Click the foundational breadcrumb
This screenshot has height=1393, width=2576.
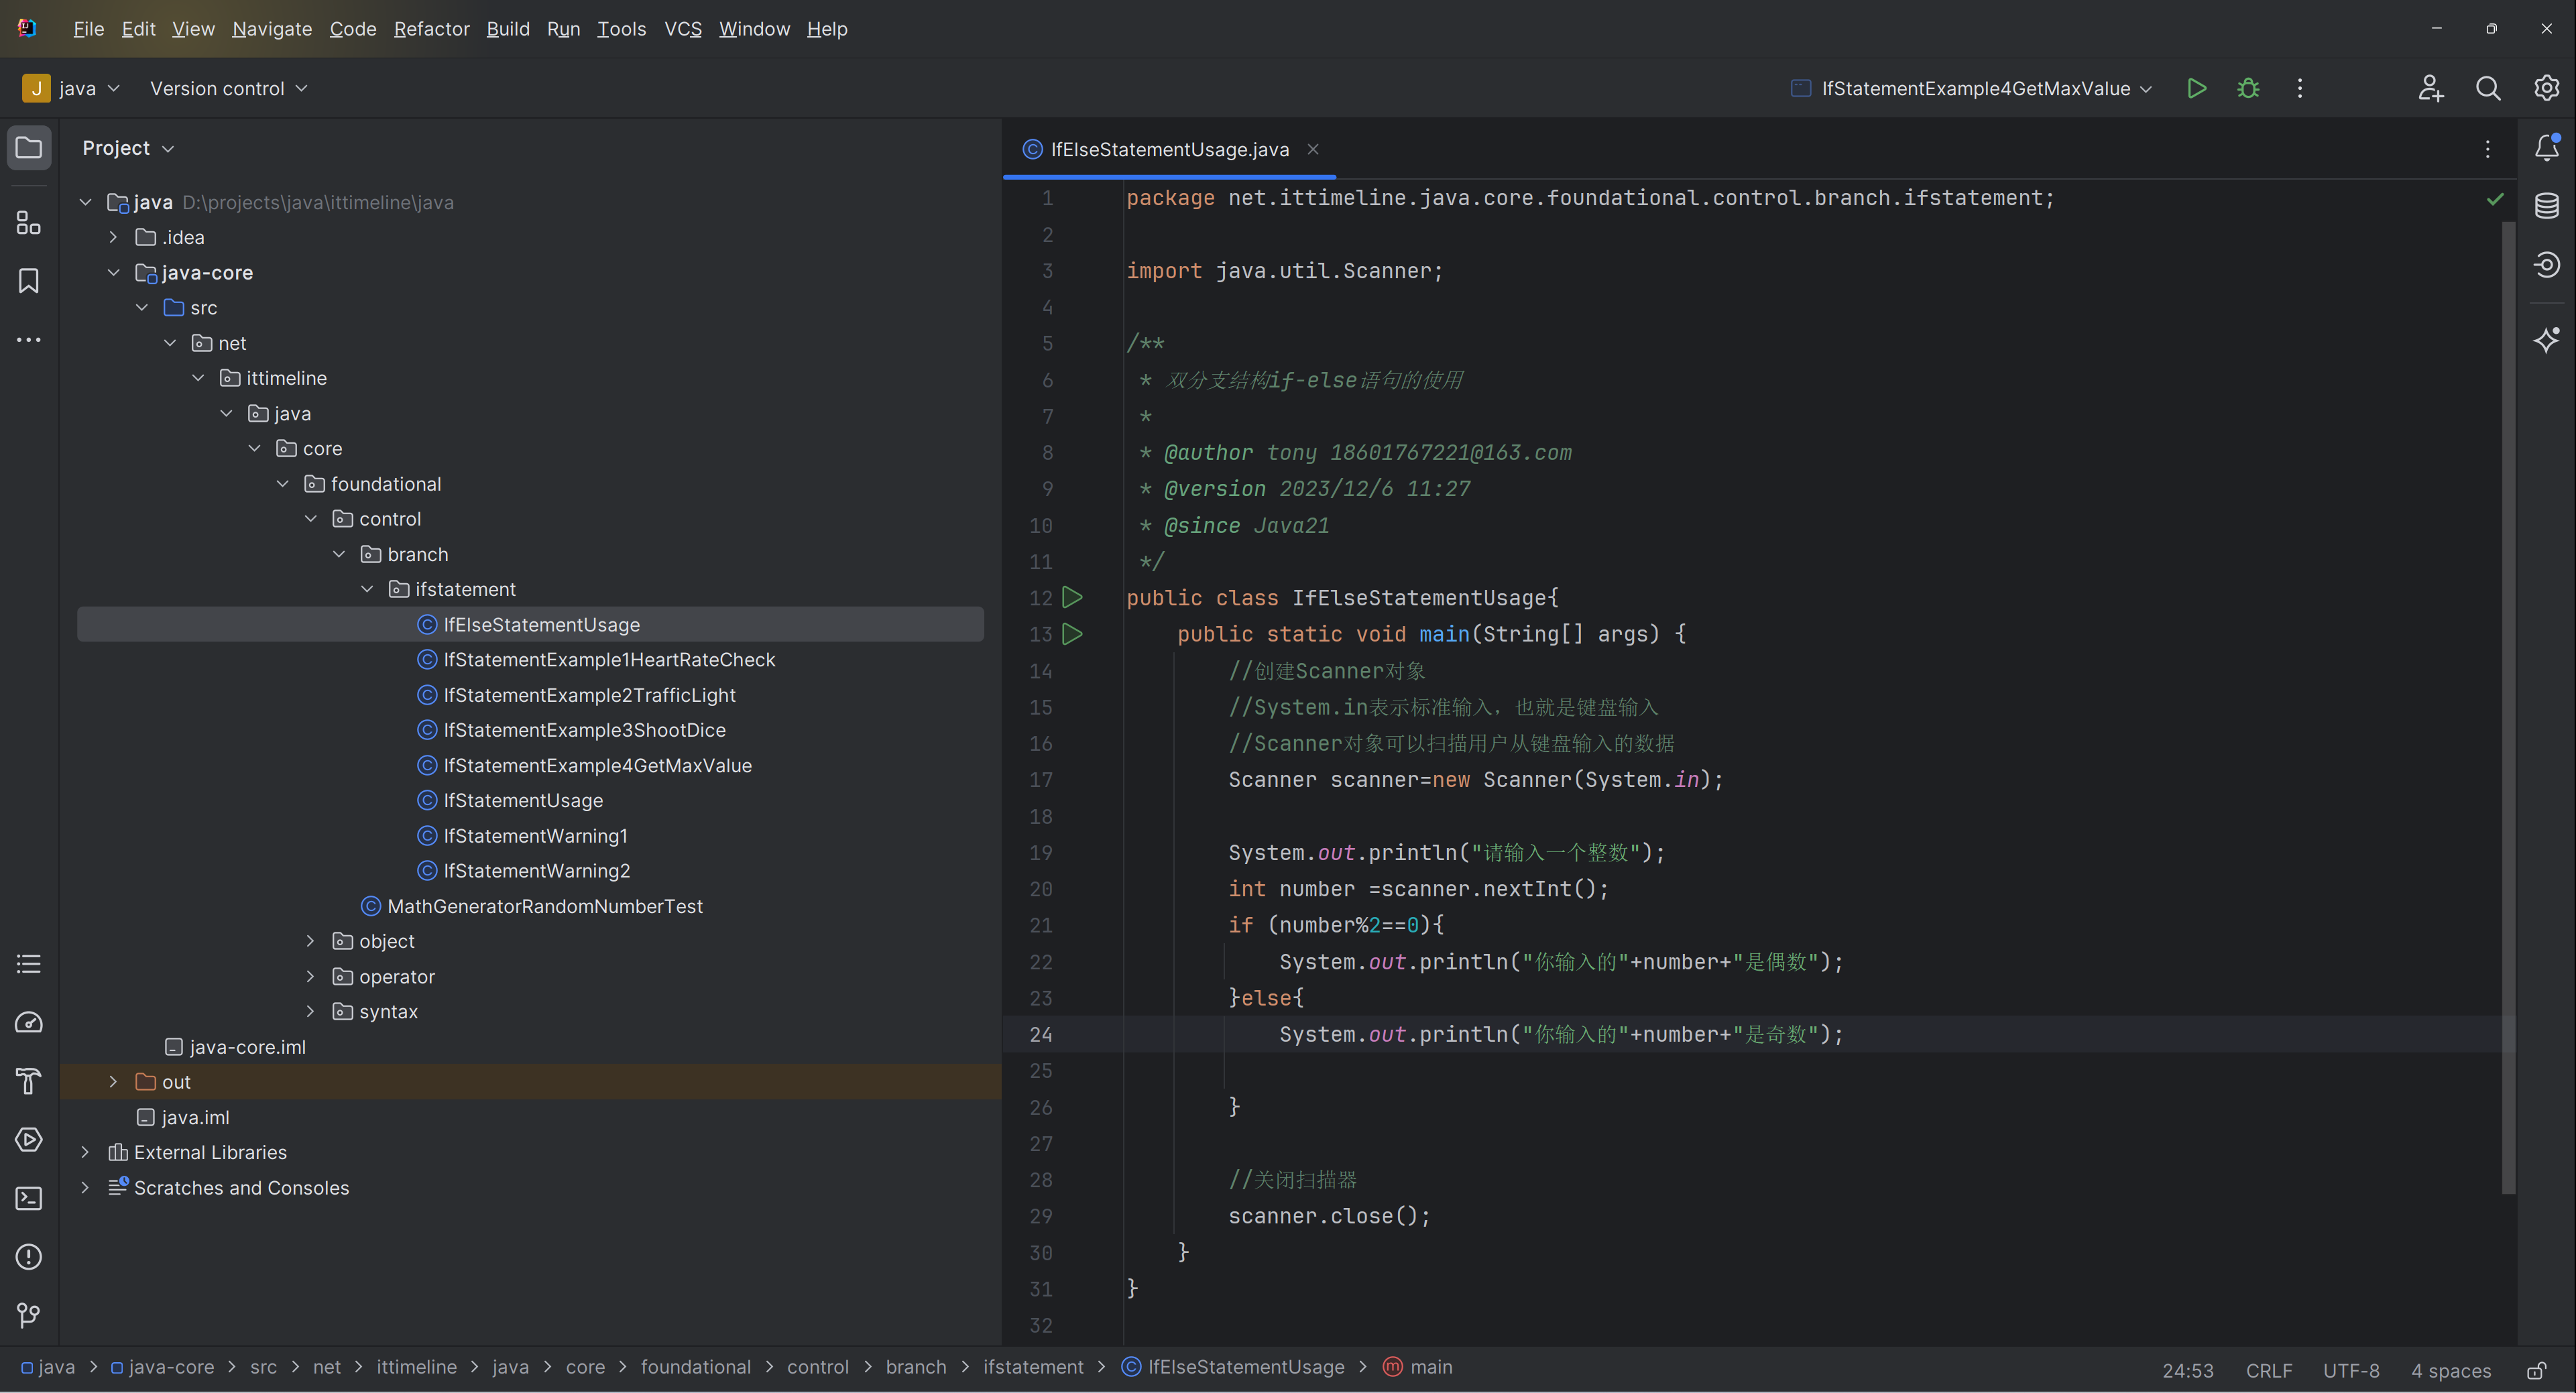[695, 1367]
